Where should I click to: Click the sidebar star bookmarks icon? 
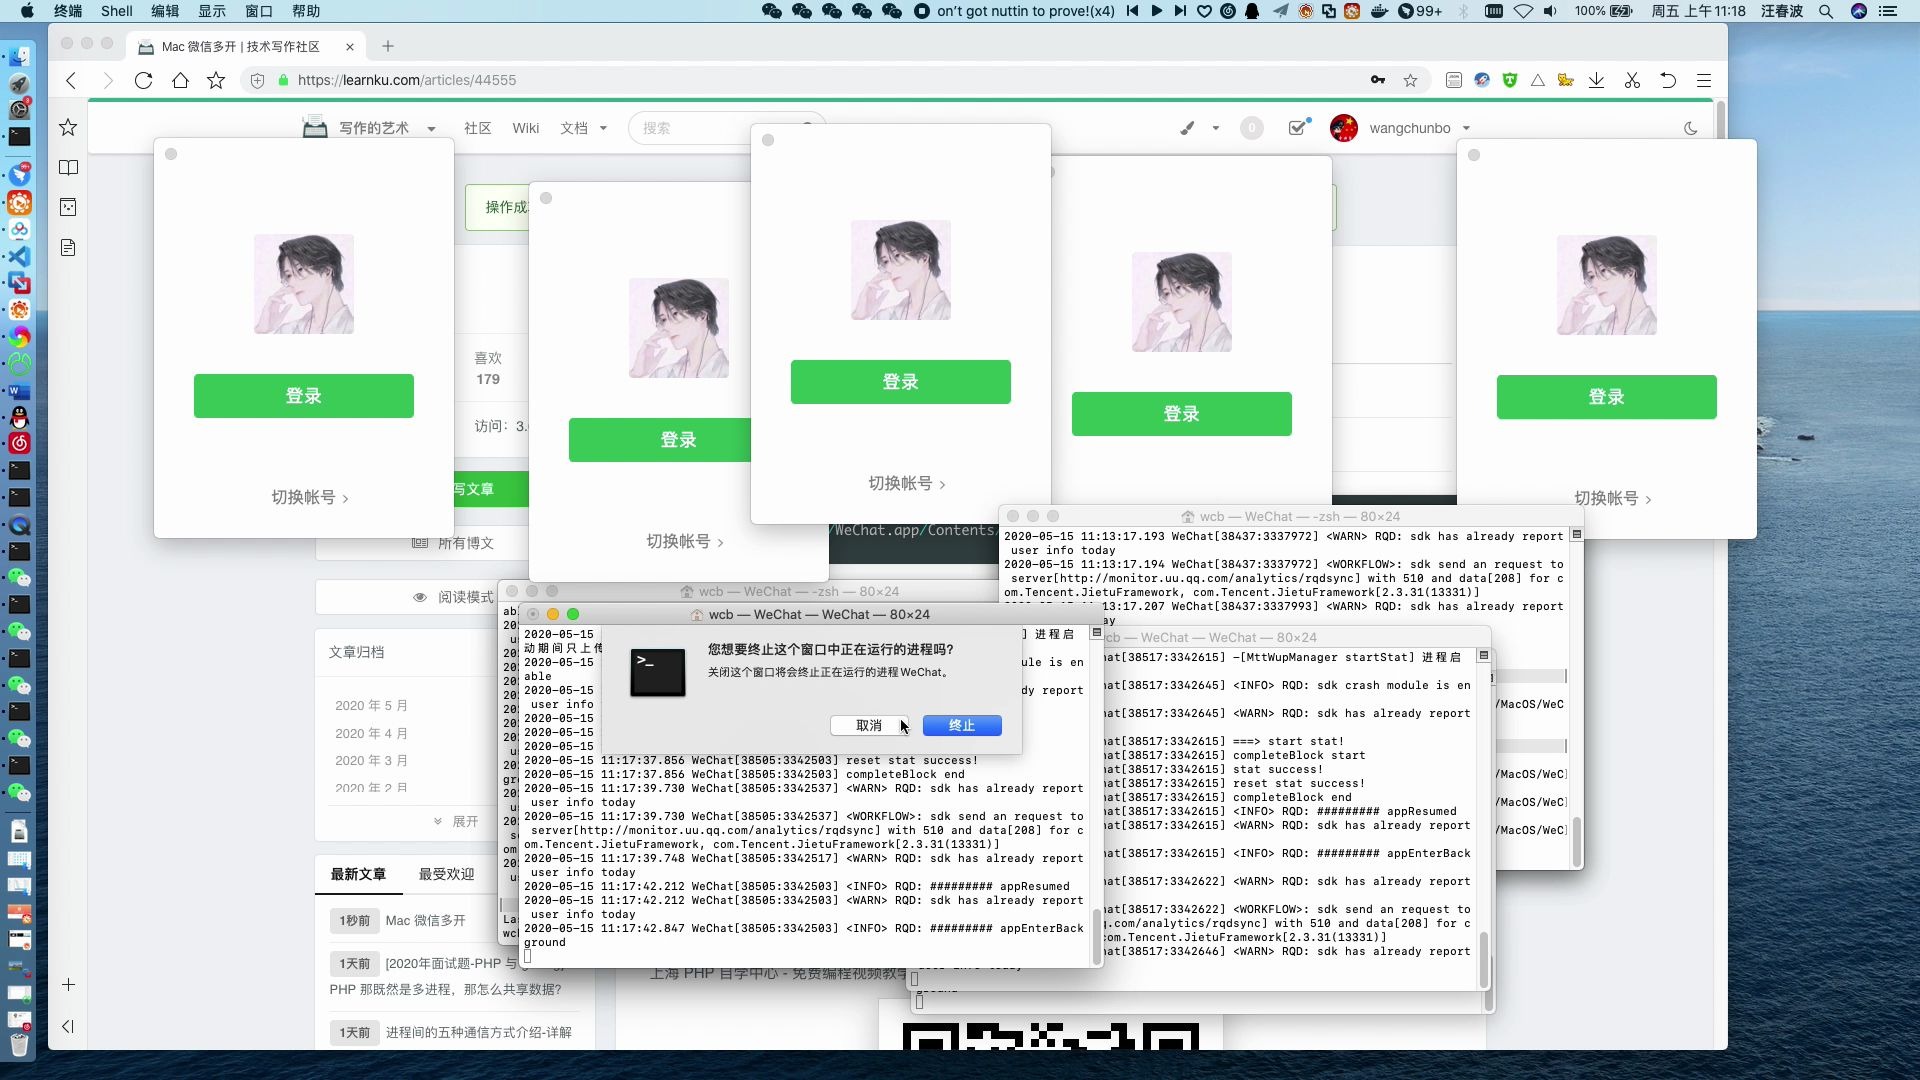tap(68, 127)
